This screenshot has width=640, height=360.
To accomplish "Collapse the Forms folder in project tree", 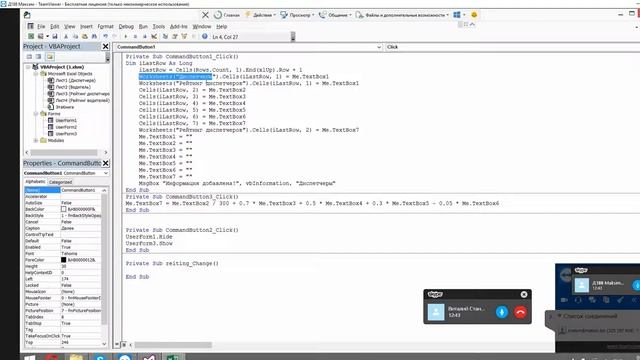I will 36,114.
